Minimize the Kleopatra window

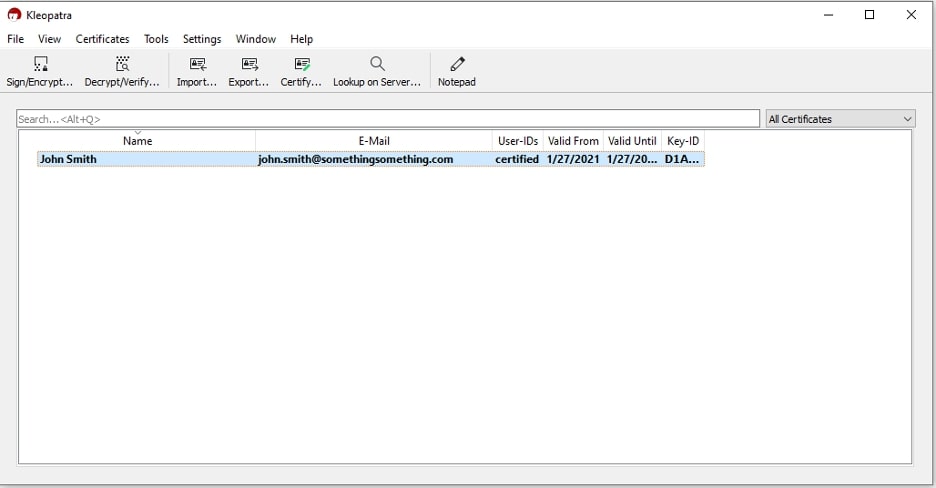(828, 15)
